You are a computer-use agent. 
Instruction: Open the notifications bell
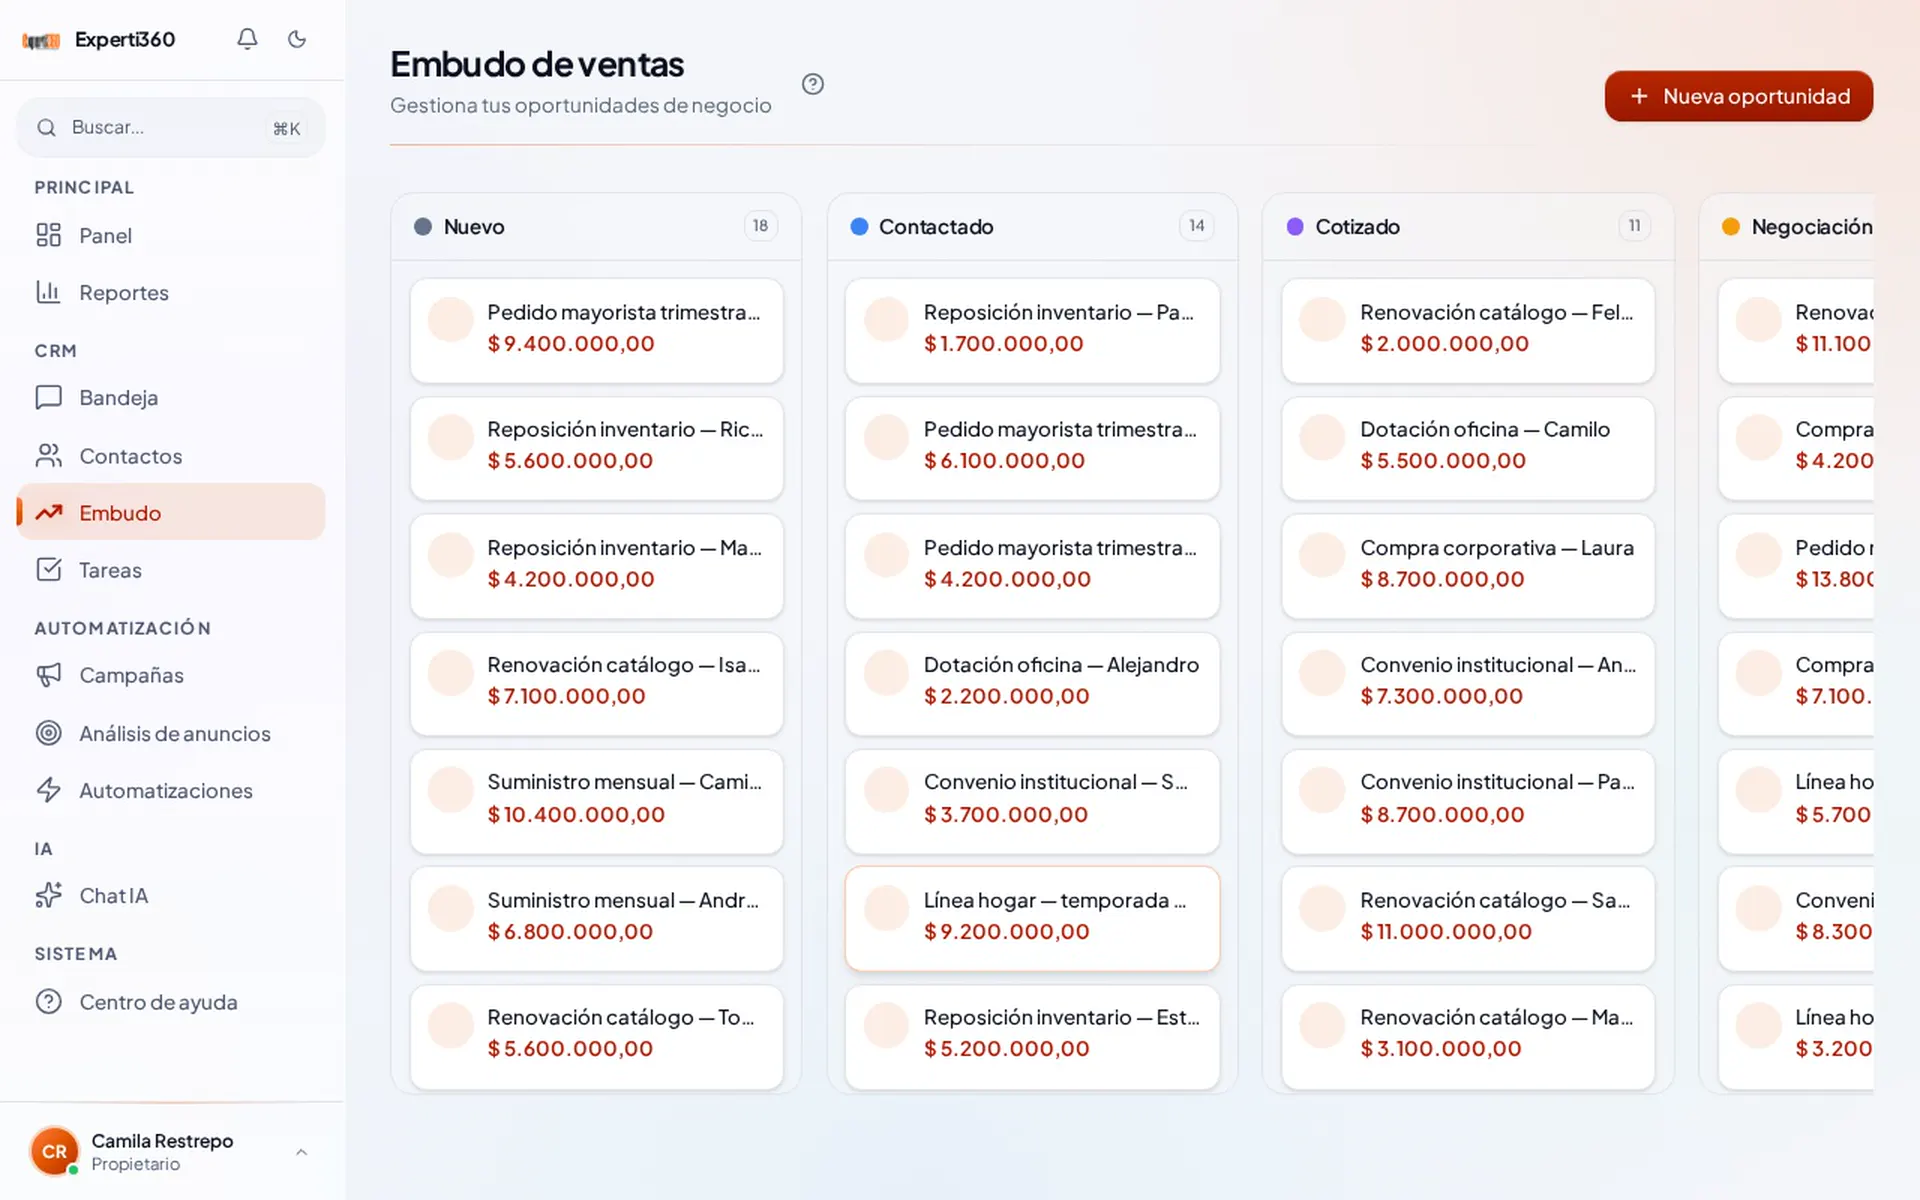tap(247, 39)
